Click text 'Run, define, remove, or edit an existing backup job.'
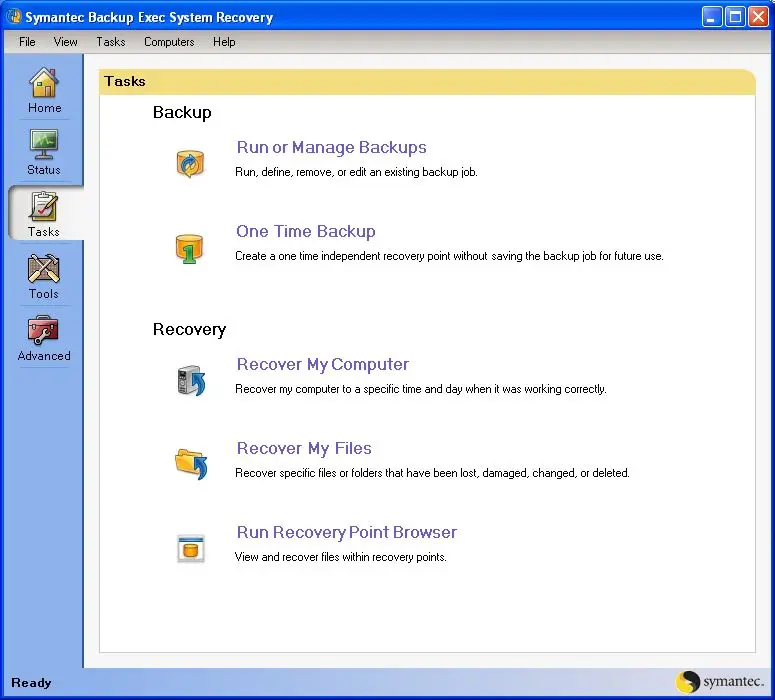Screen dimensions: 775x700 (x=356, y=172)
